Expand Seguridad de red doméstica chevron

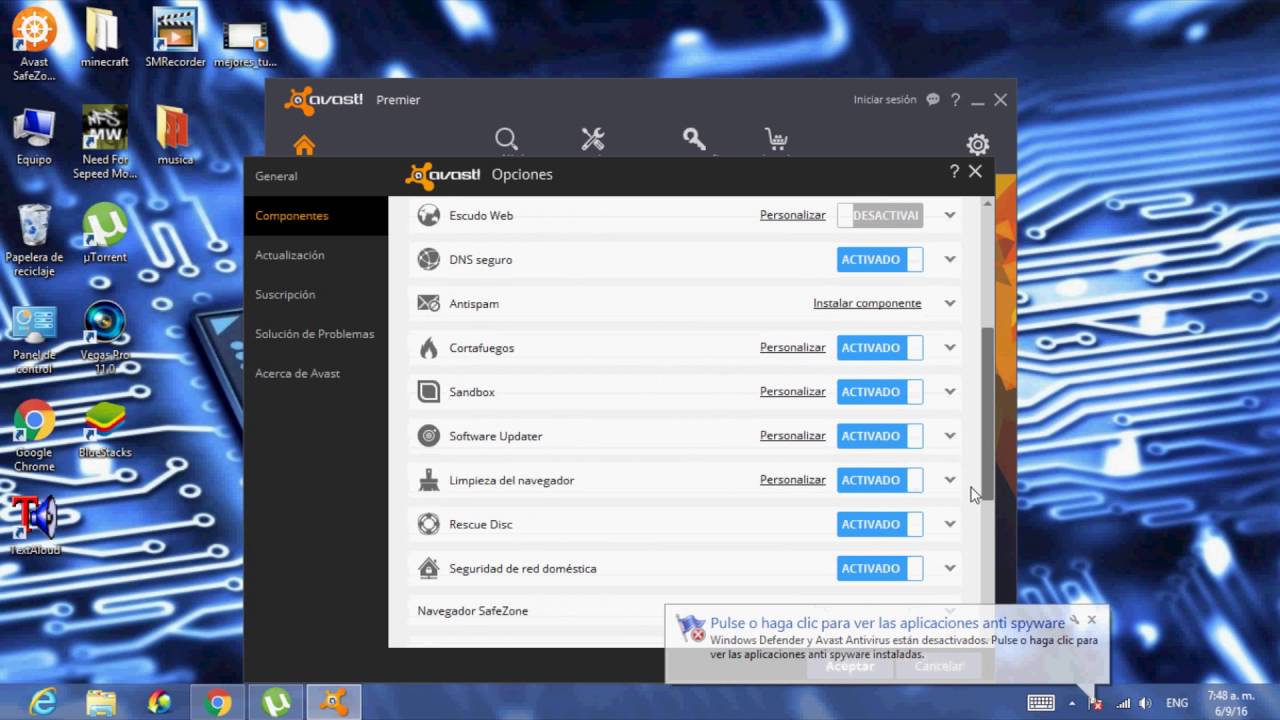point(950,568)
